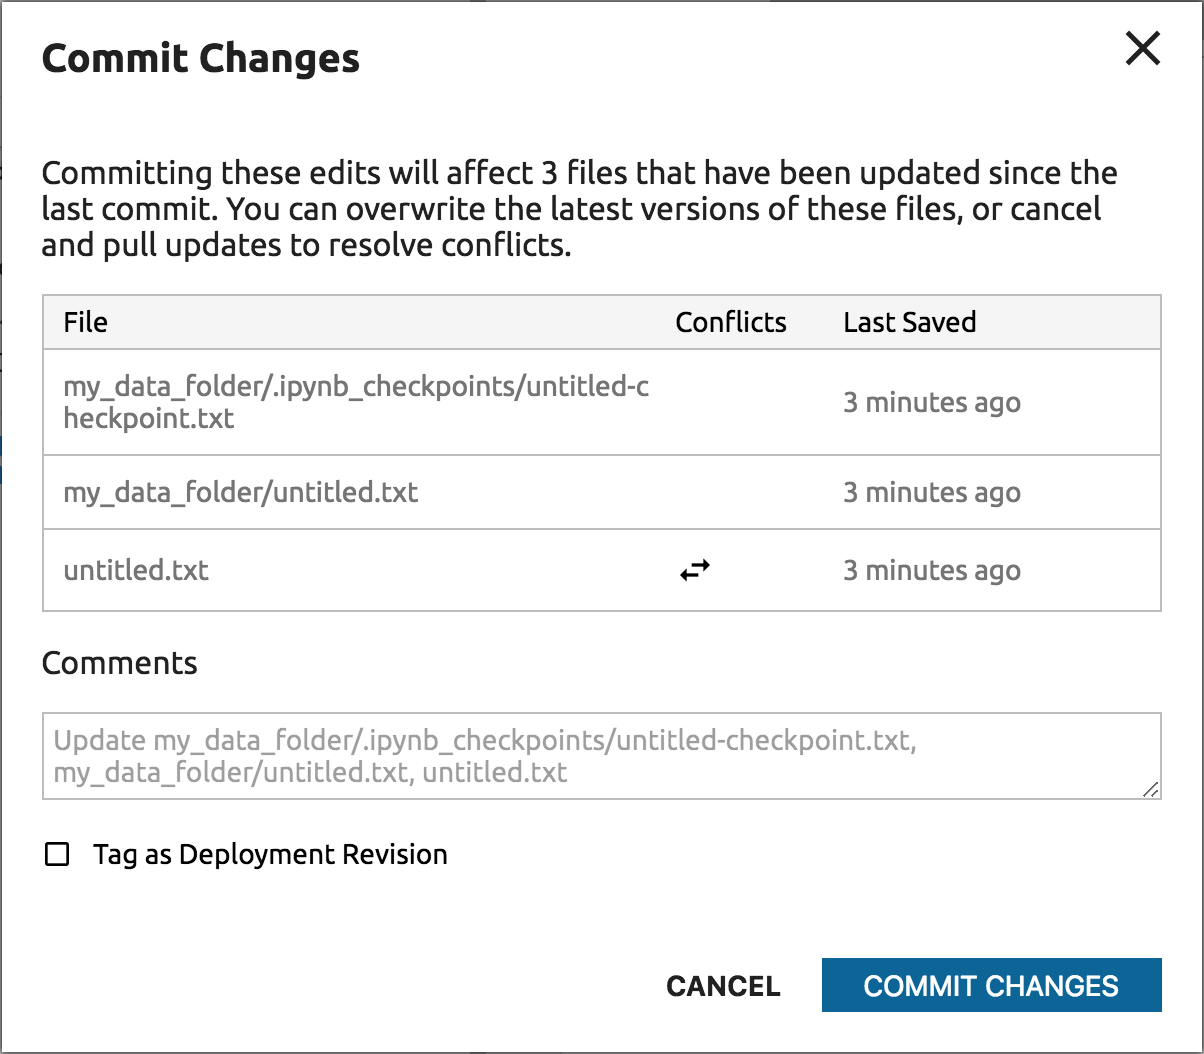The width and height of the screenshot is (1204, 1054).
Task: Click the Conflicts column header
Action: pos(730,322)
